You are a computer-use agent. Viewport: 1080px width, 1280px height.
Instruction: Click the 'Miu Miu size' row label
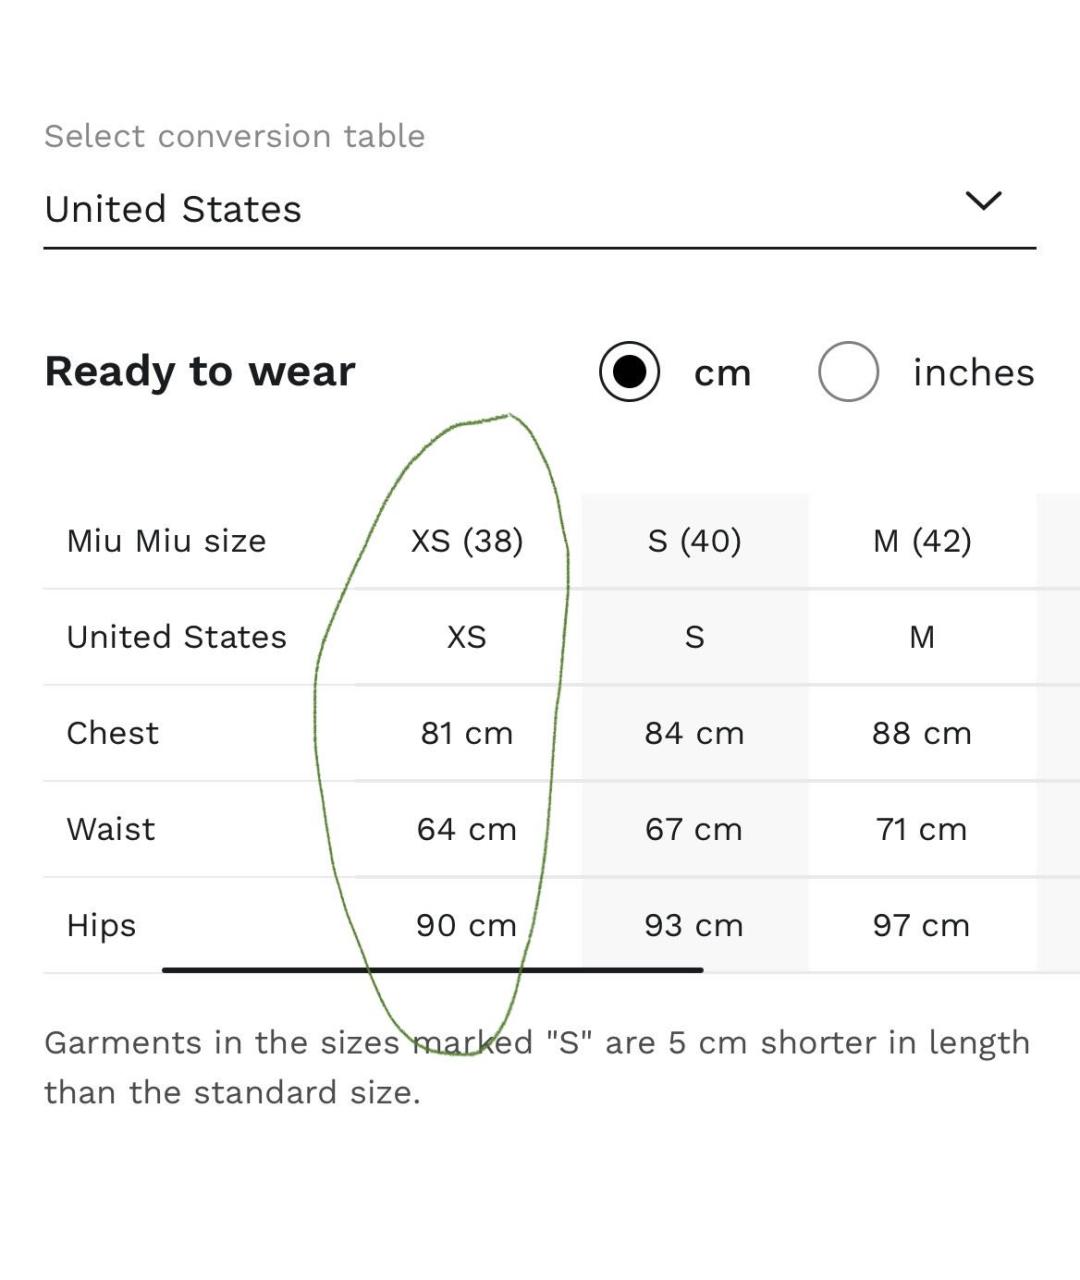point(166,541)
